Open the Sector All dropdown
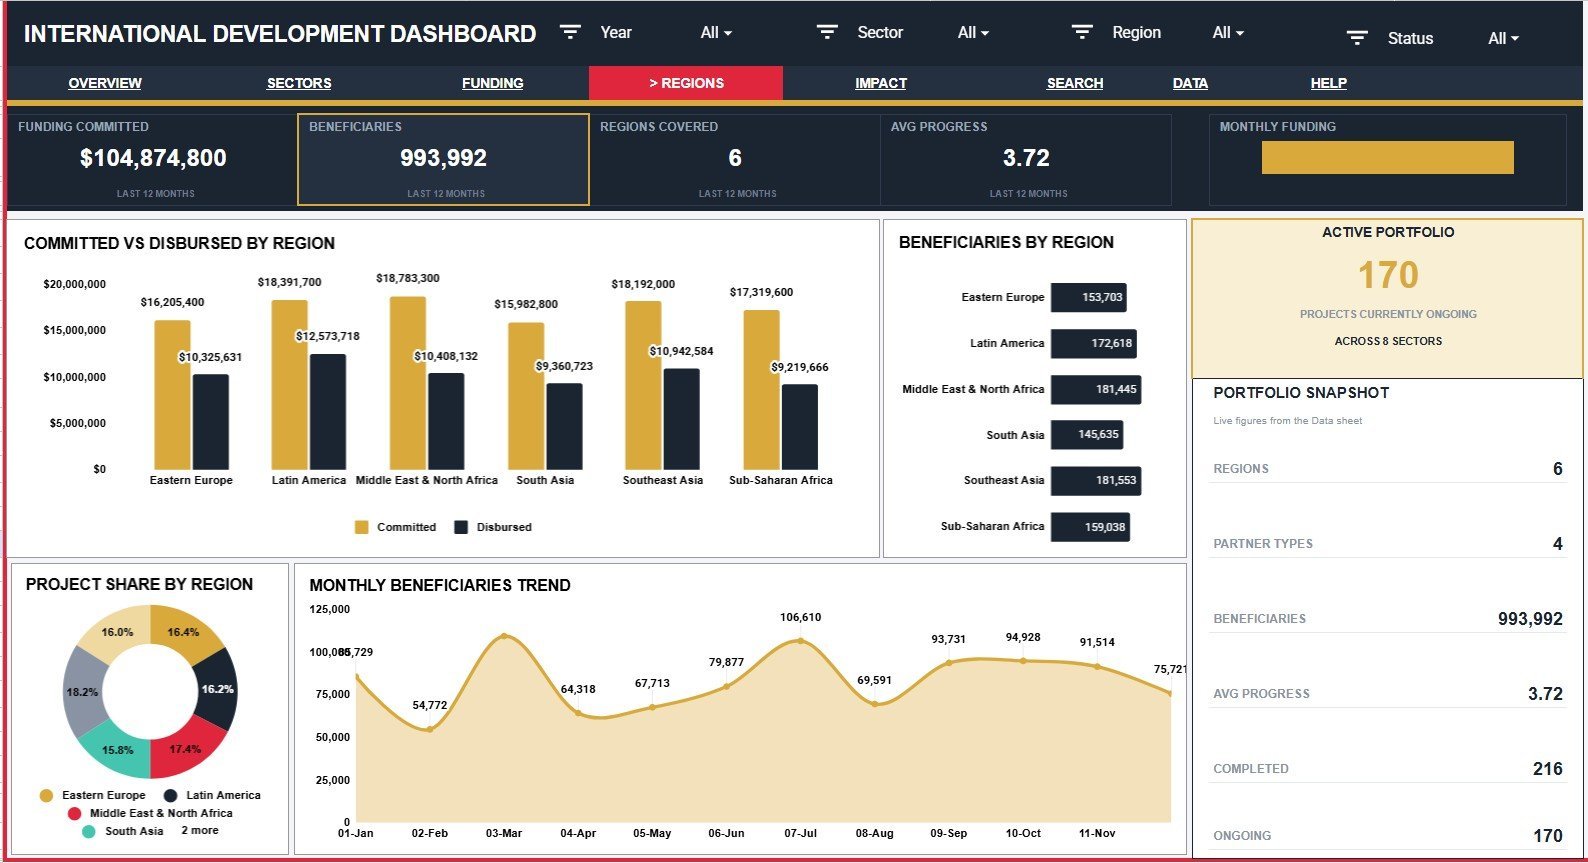The height and width of the screenshot is (863, 1588). pos(973,33)
